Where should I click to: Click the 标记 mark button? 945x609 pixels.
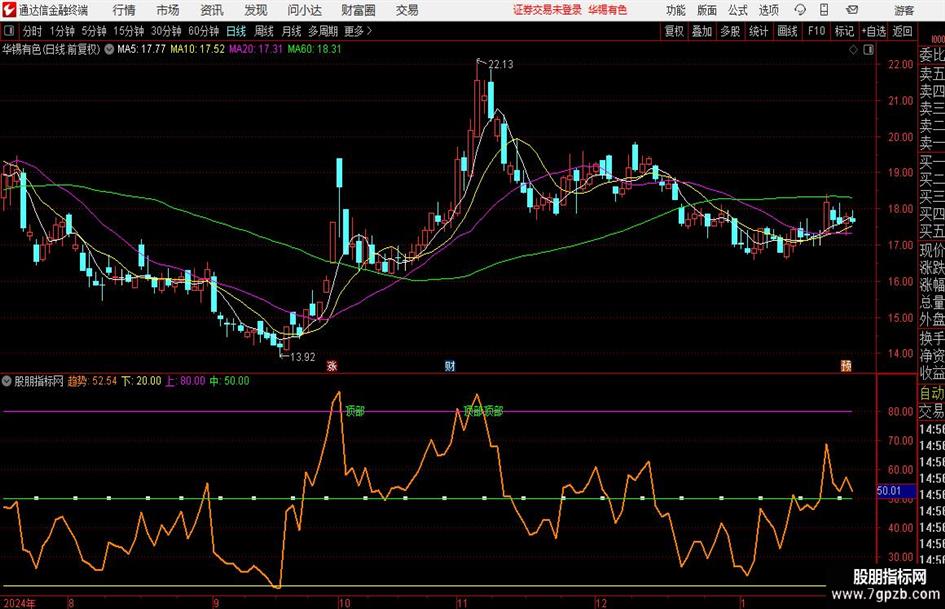click(844, 31)
